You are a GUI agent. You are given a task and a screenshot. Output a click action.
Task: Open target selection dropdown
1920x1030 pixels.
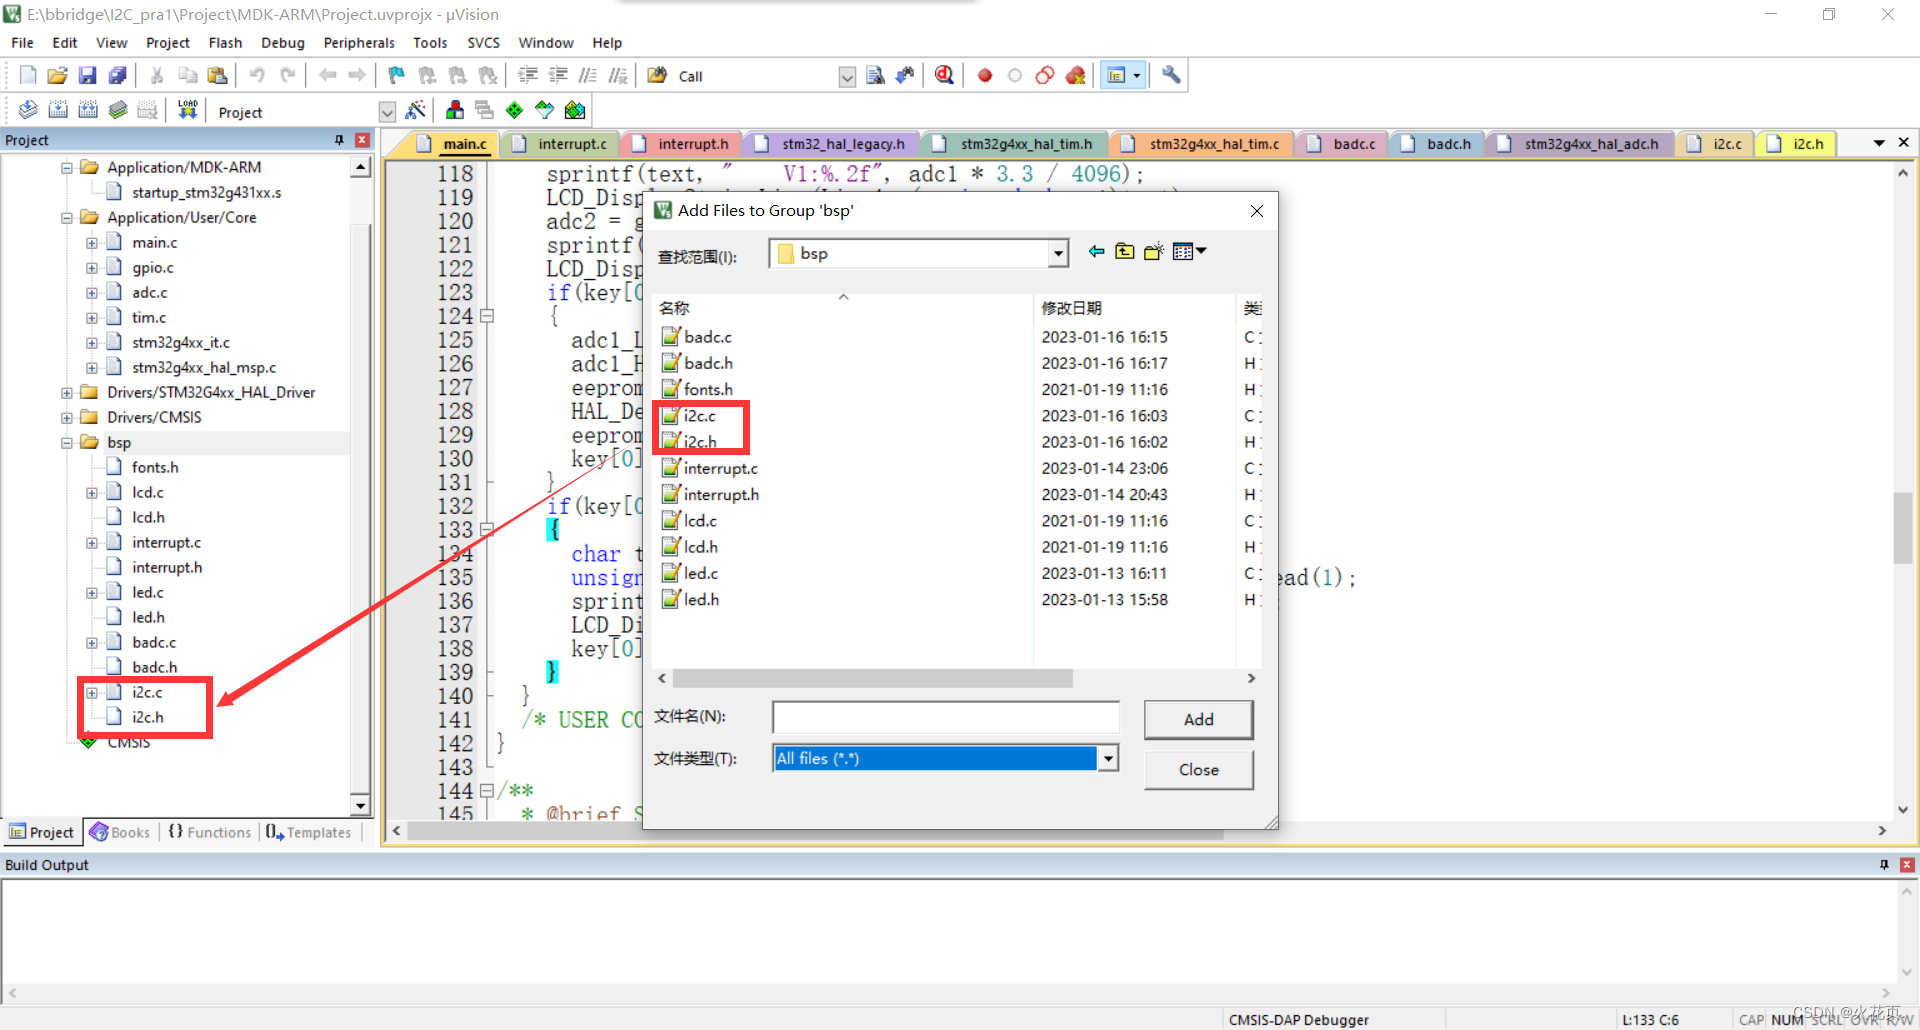tap(387, 112)
